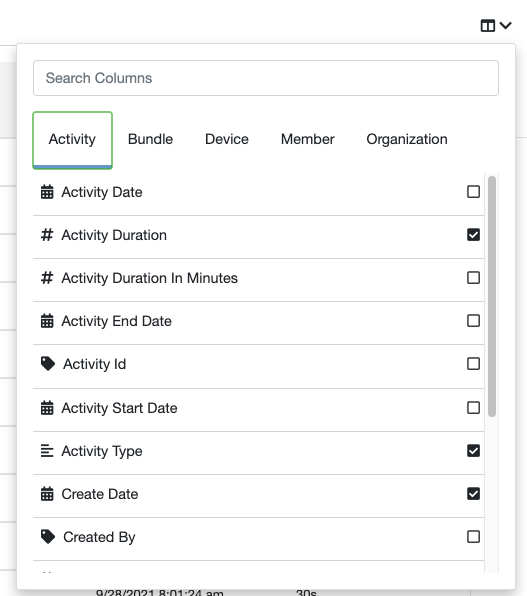Click the Activity Start Date label

click(x=119, y=408)
